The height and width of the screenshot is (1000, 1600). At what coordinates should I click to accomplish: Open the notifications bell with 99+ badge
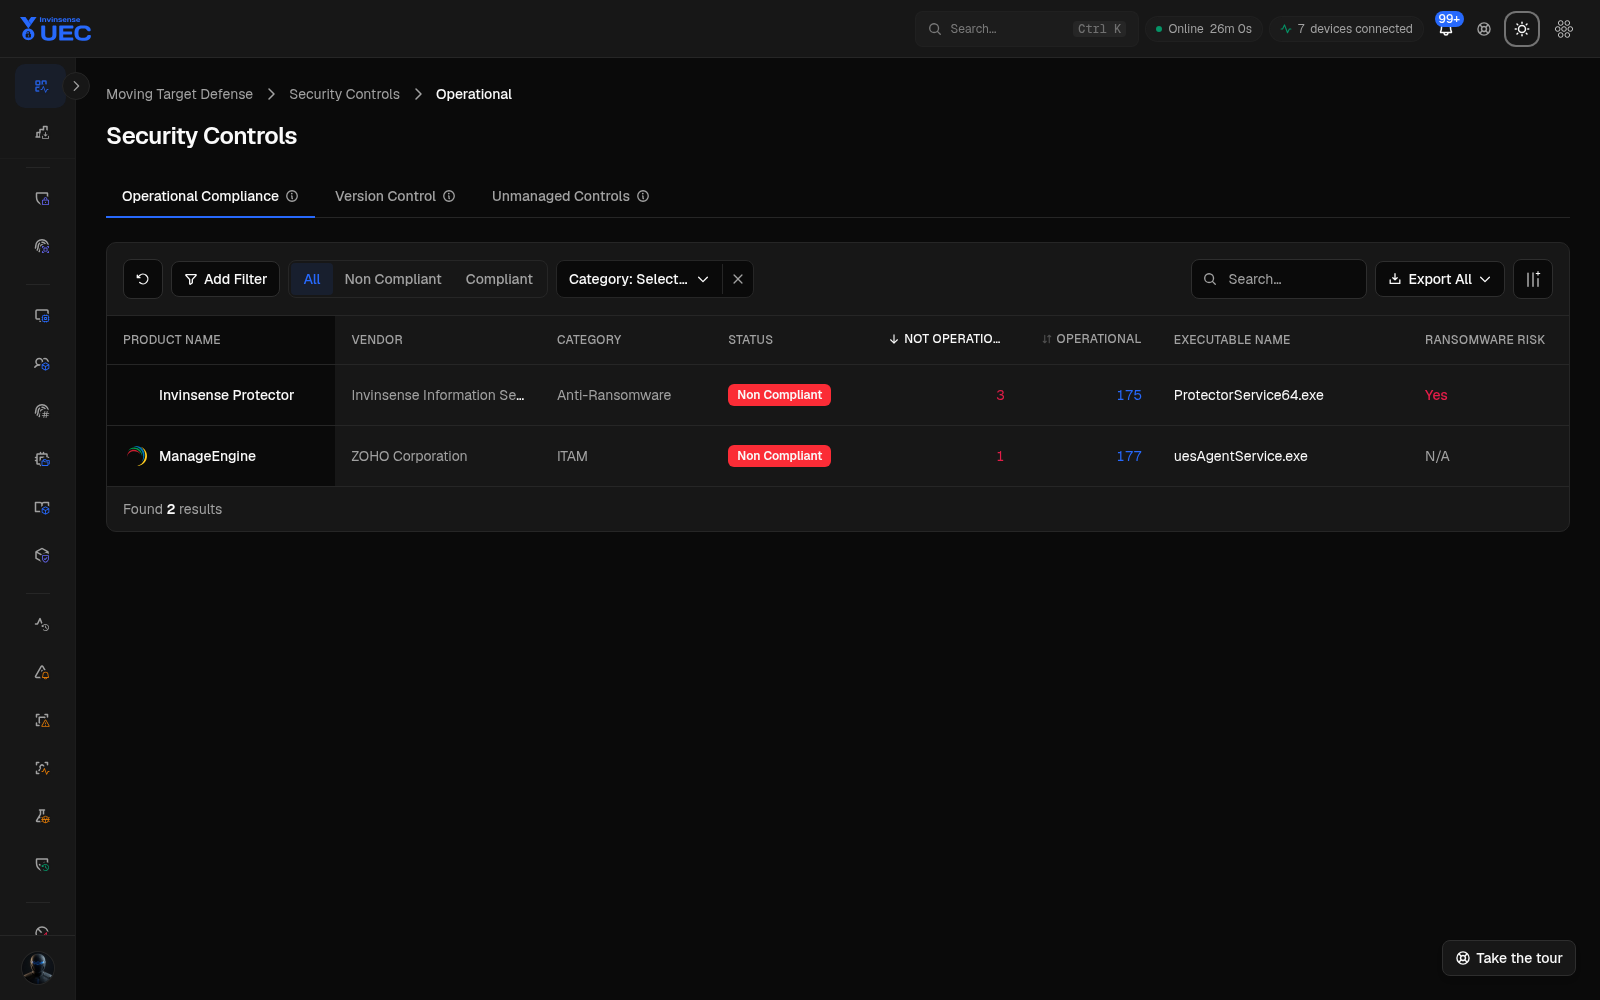[1446, 29]
